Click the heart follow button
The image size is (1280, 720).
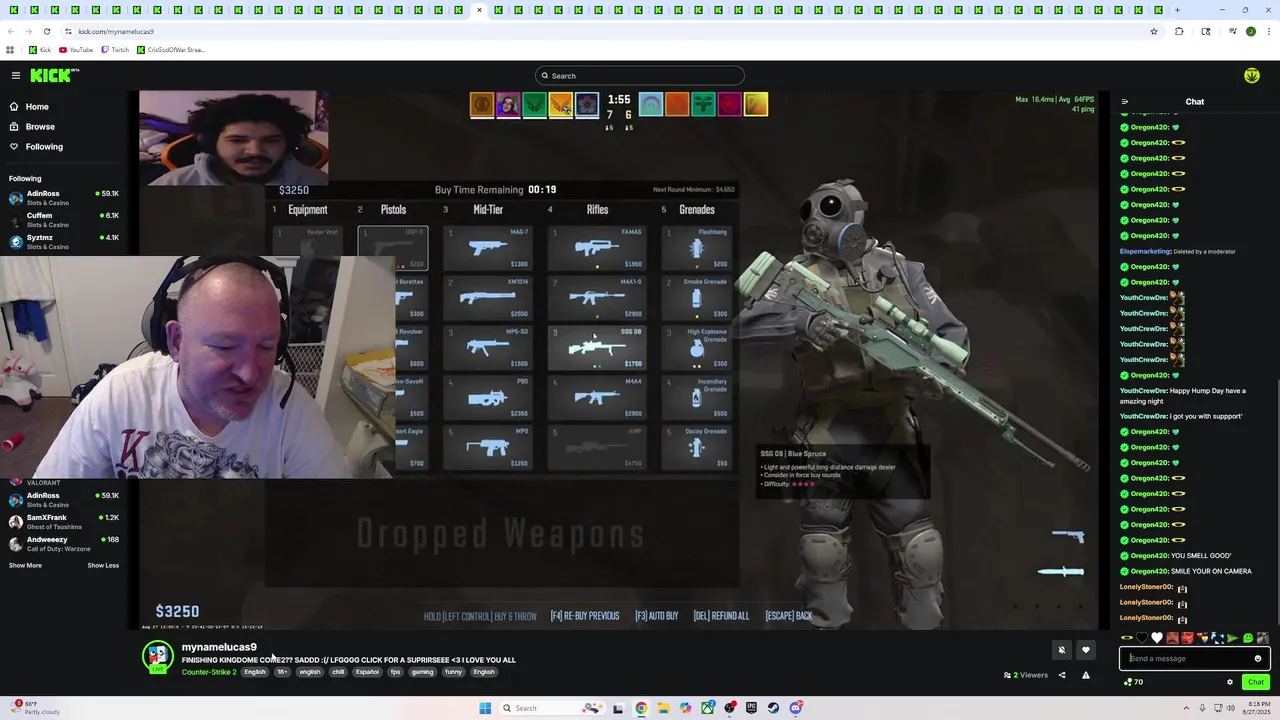[1086, 650]
